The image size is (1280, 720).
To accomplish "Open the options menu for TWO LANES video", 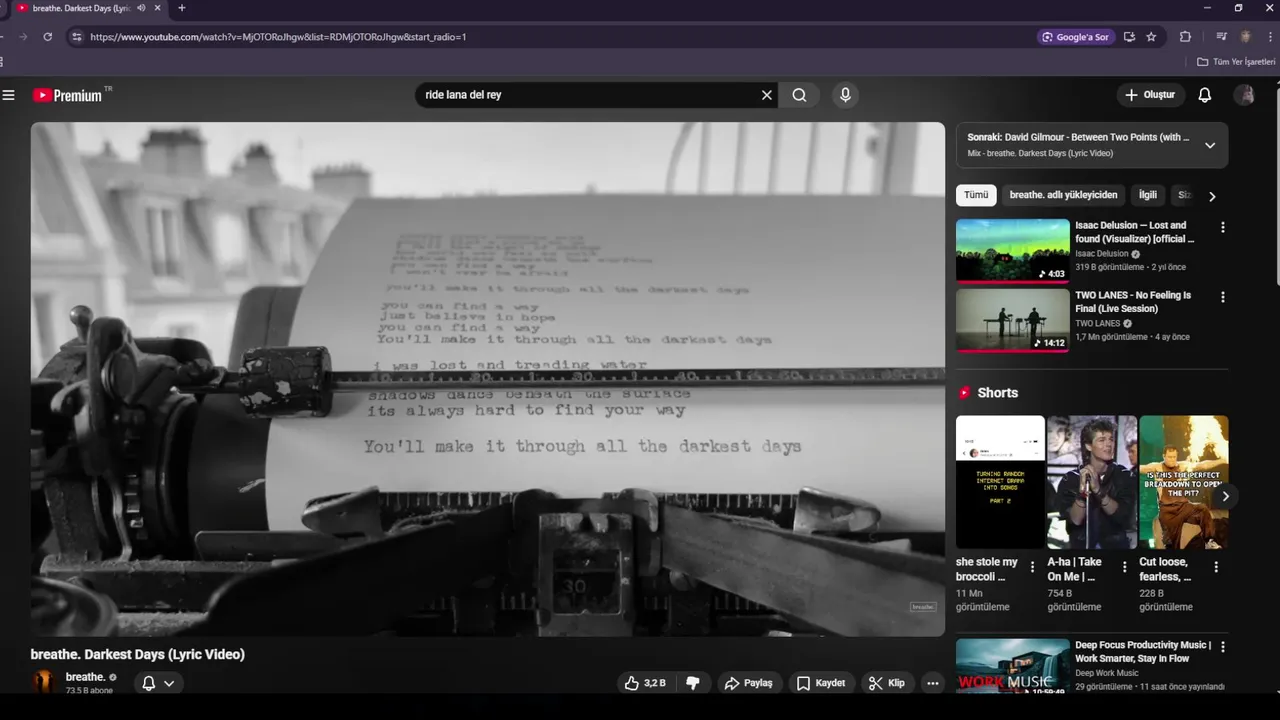I will click(1222, 298).
